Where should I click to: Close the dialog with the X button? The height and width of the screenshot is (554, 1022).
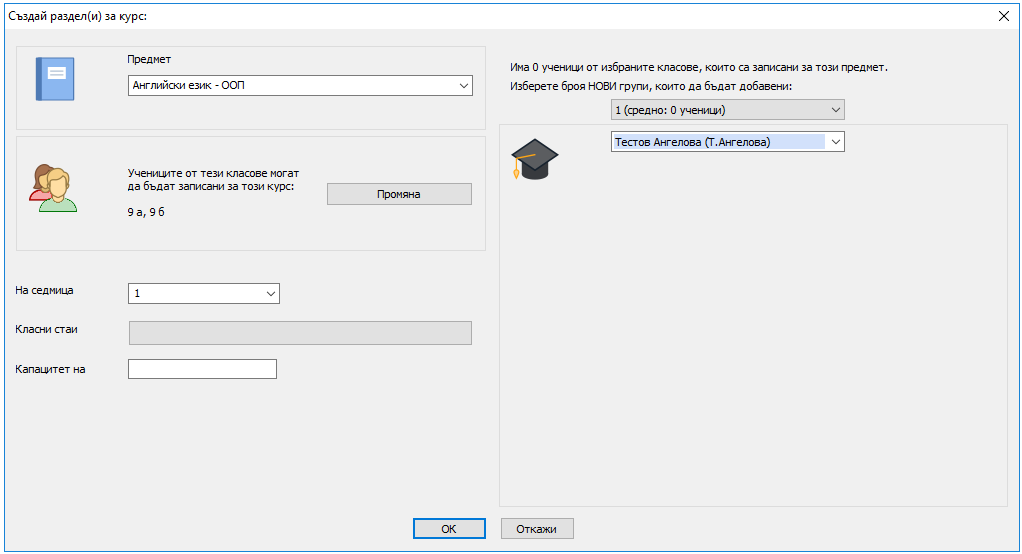coord(1004,15)
